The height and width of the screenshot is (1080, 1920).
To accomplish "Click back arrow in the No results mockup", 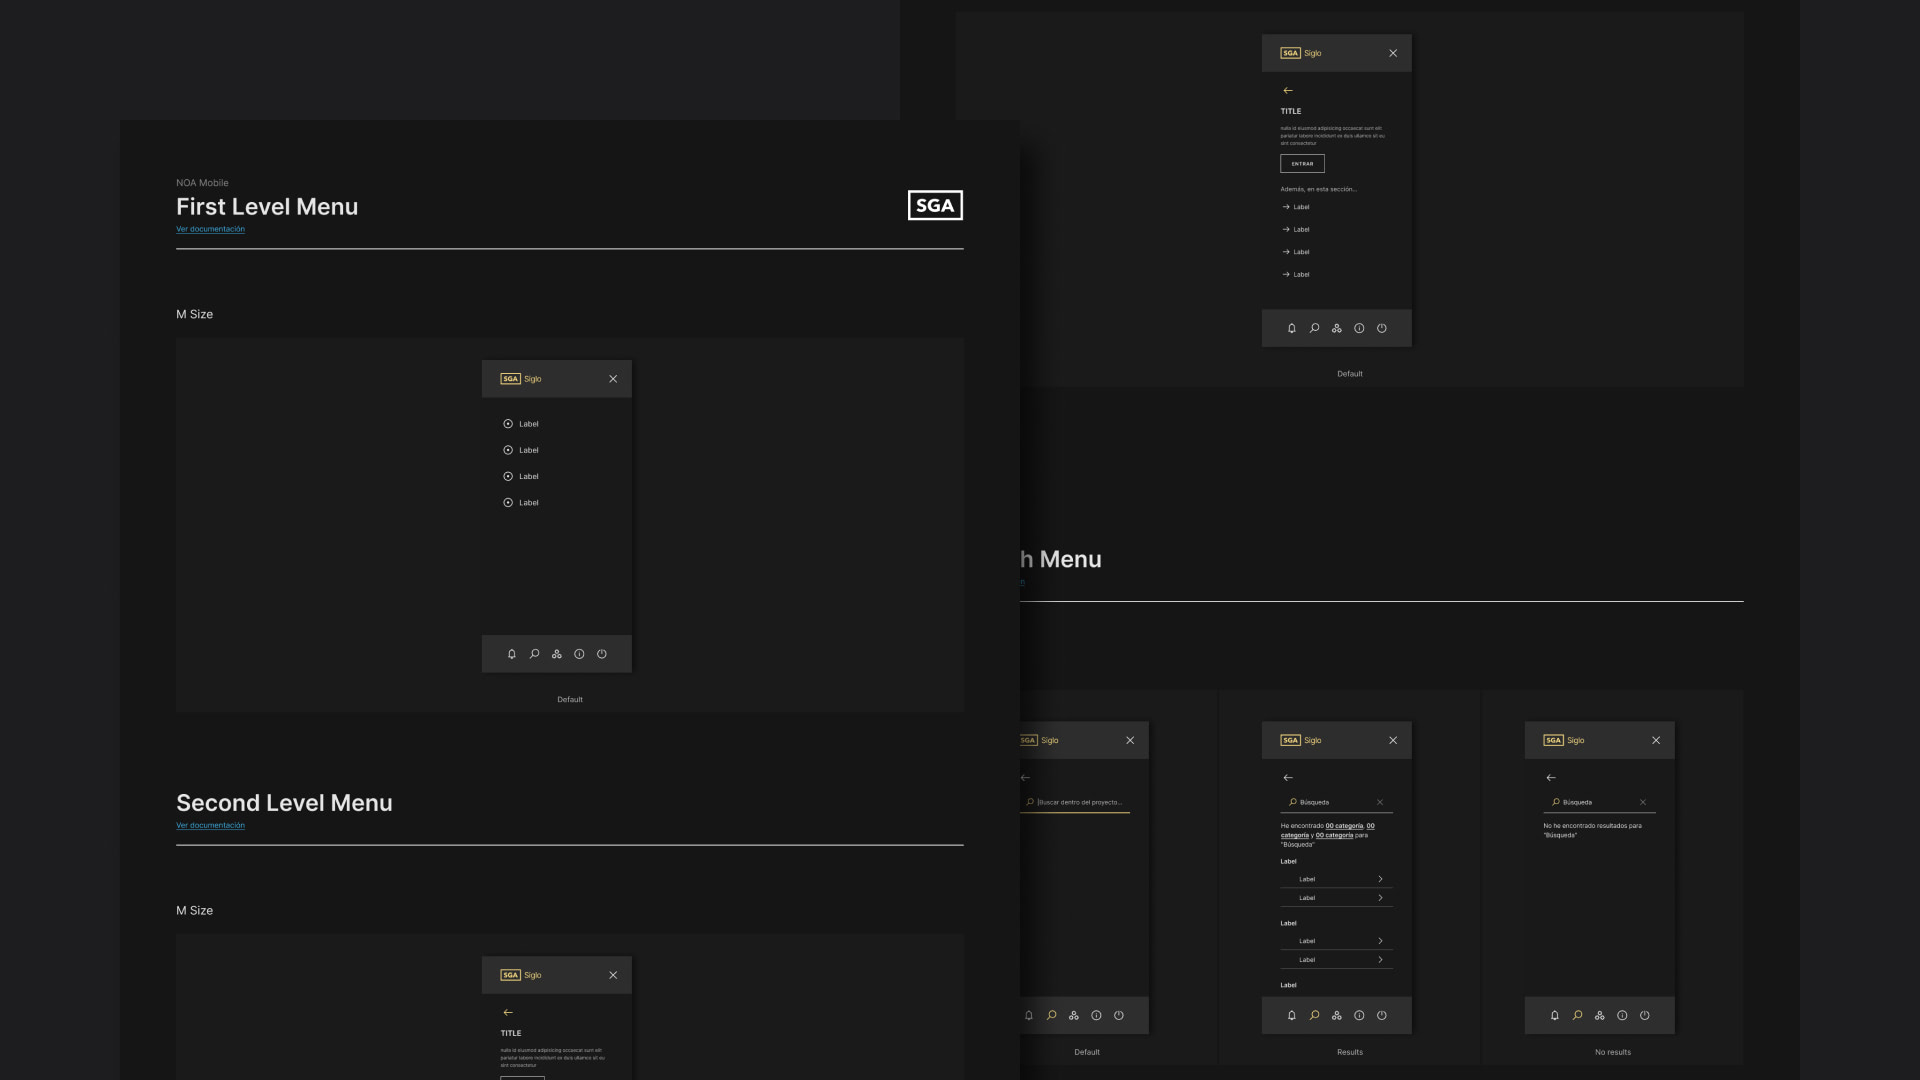I will point(1551,778).
